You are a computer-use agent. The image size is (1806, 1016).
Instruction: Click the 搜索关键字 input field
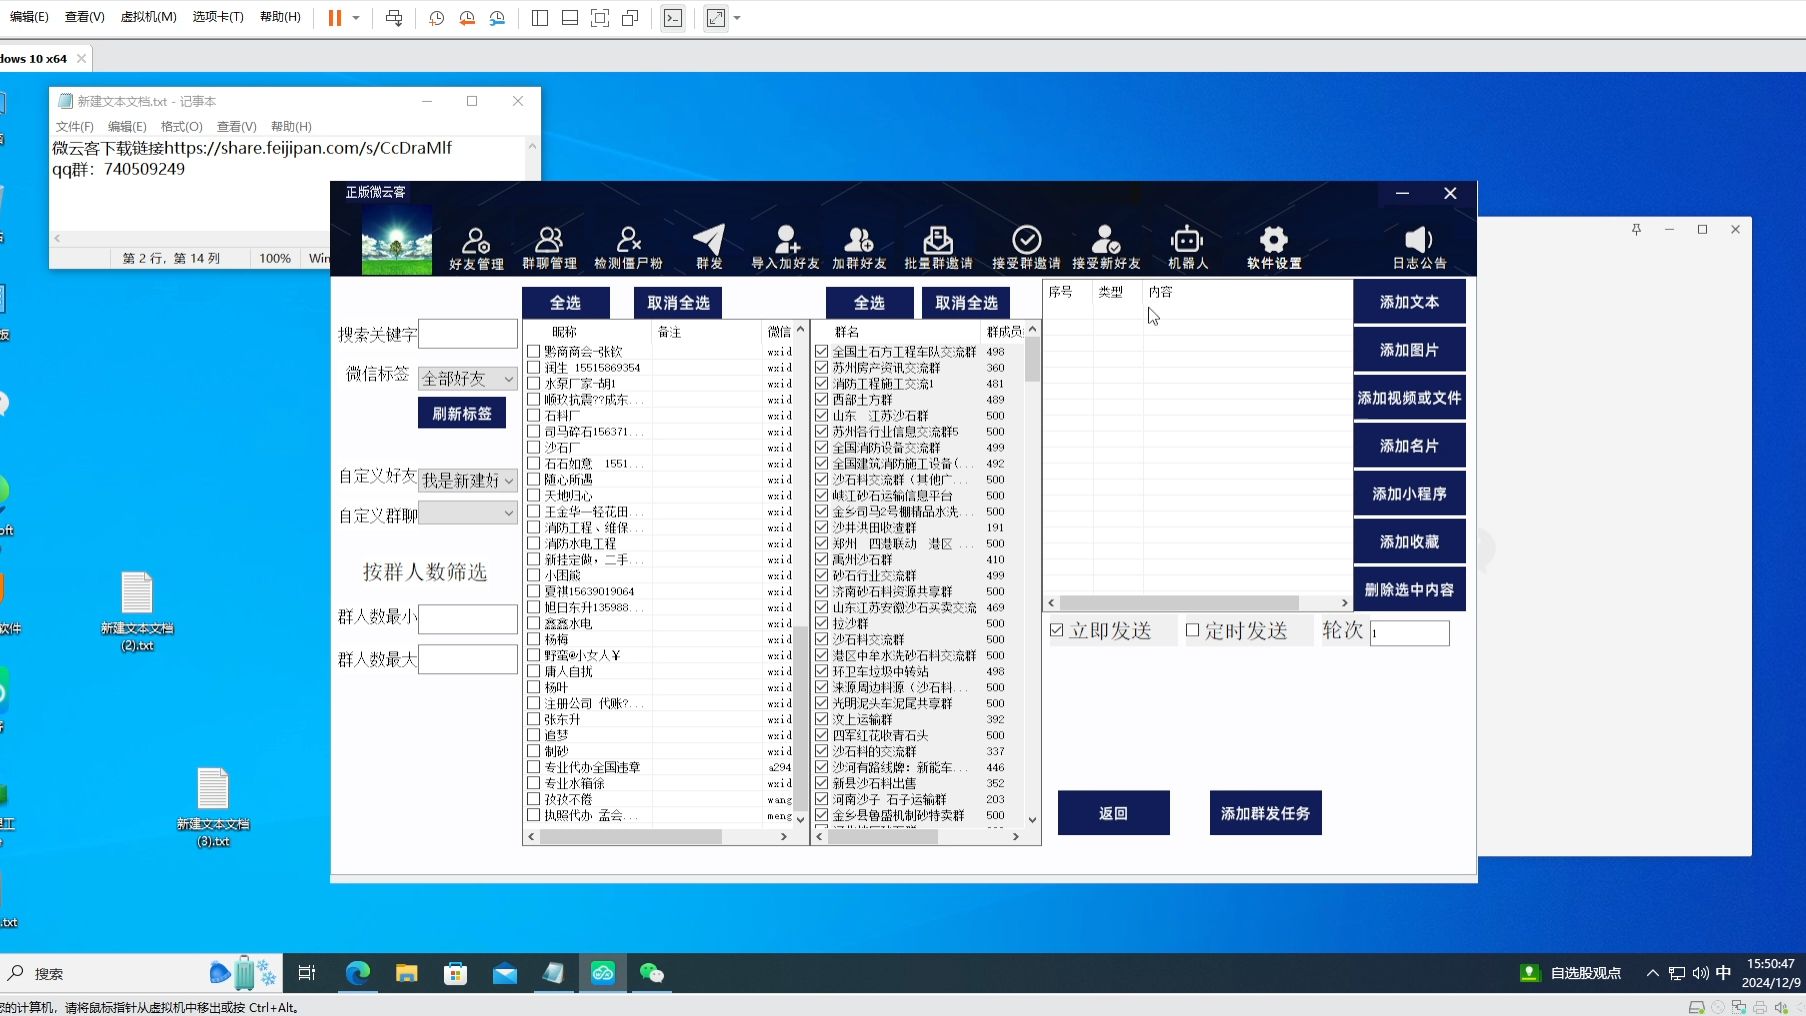[x=467, y=334]
